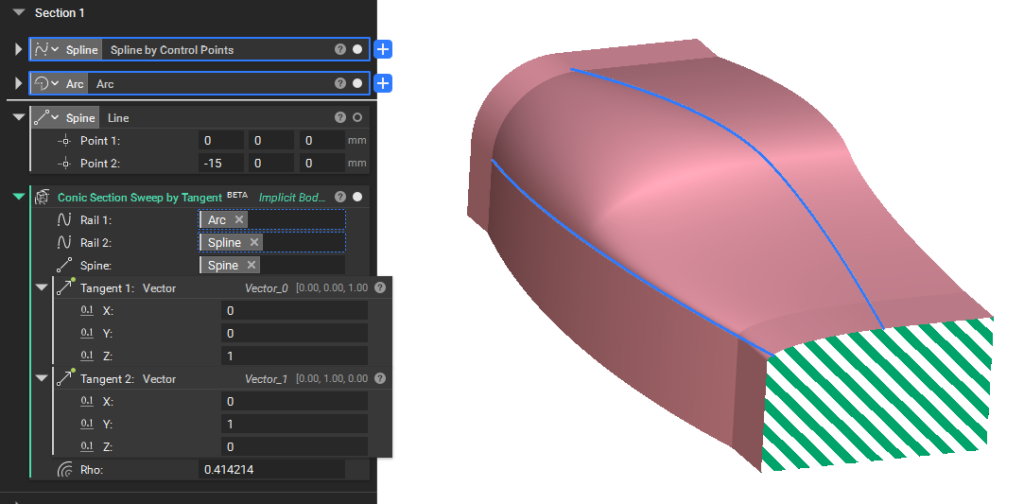Expand the Spline by Control Points block

tap(18, 49)
